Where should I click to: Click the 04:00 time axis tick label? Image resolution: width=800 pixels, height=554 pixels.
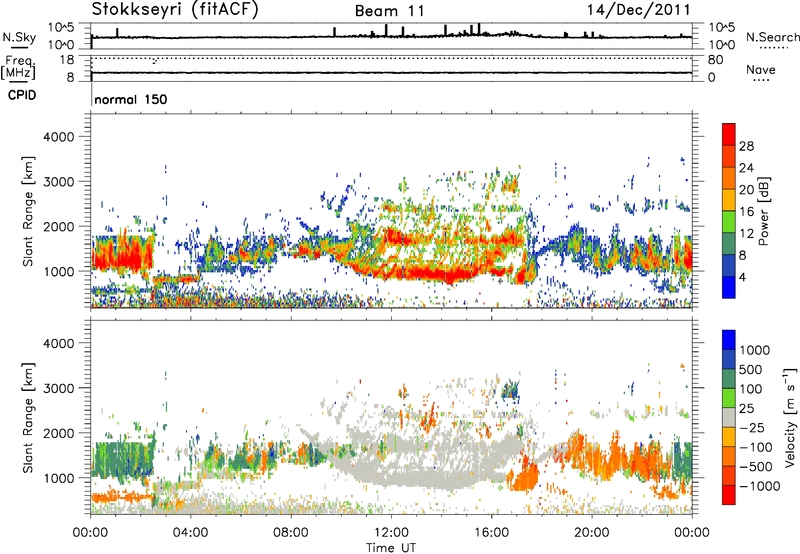(x=190, y=533)
